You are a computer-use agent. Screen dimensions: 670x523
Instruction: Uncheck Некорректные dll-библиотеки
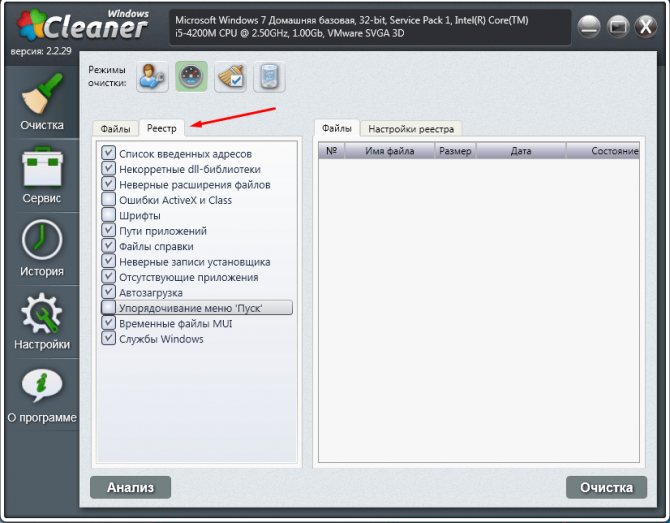[x=109, y=168]
